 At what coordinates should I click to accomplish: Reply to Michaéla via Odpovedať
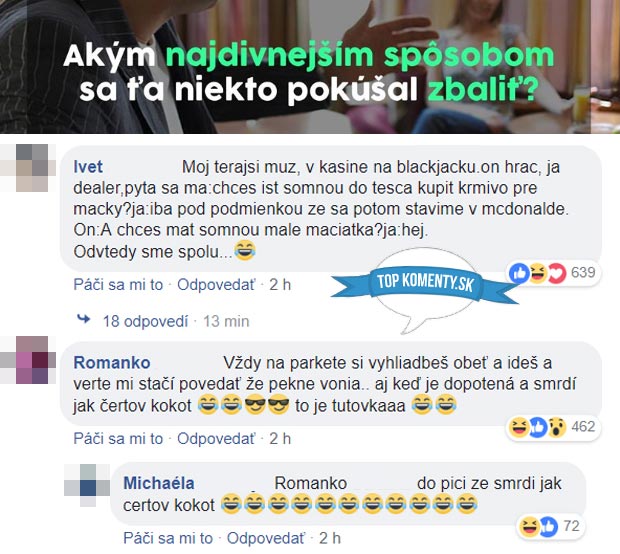point(266,538)
